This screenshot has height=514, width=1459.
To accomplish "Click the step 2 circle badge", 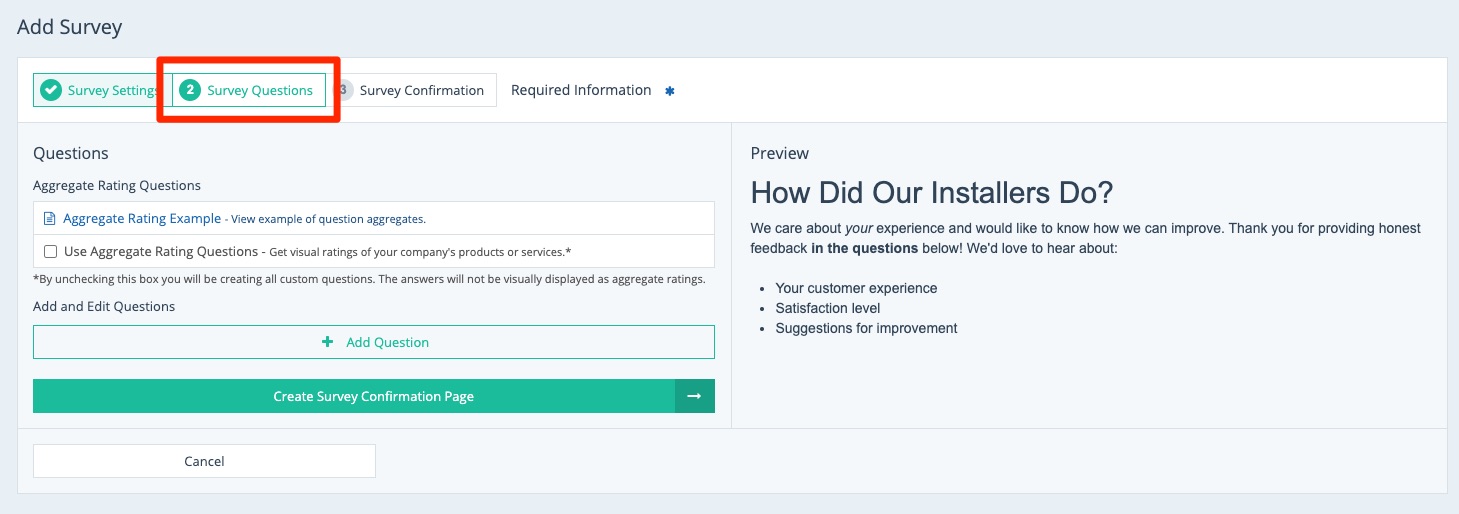I will pyautogui.click(x=190, y=90).
